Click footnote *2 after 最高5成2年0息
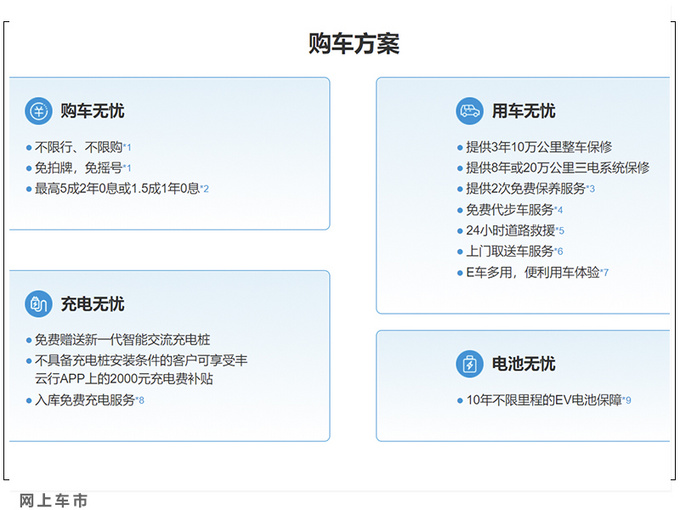This screenshot has height=510, width=680. point(204,189)
